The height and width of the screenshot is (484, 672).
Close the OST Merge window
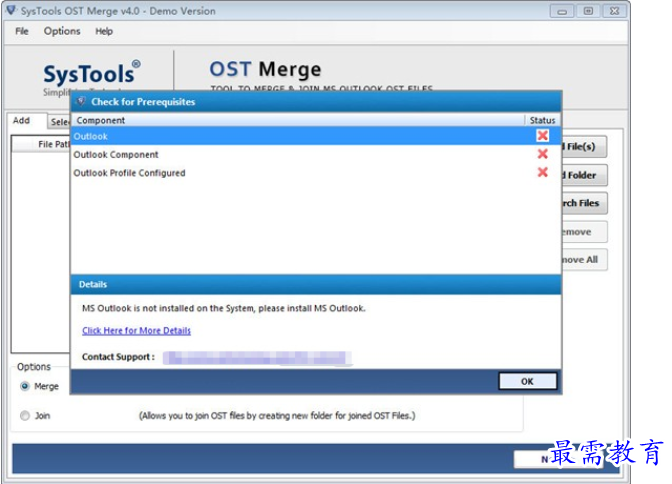pos(614,11)
